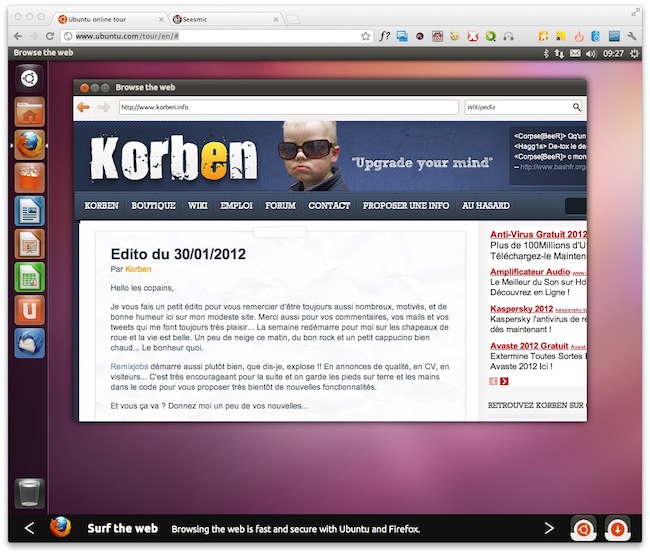Viewport: 650px width, 554px height.
Task: Open the sound volume indicator menu
Action: 591,53
